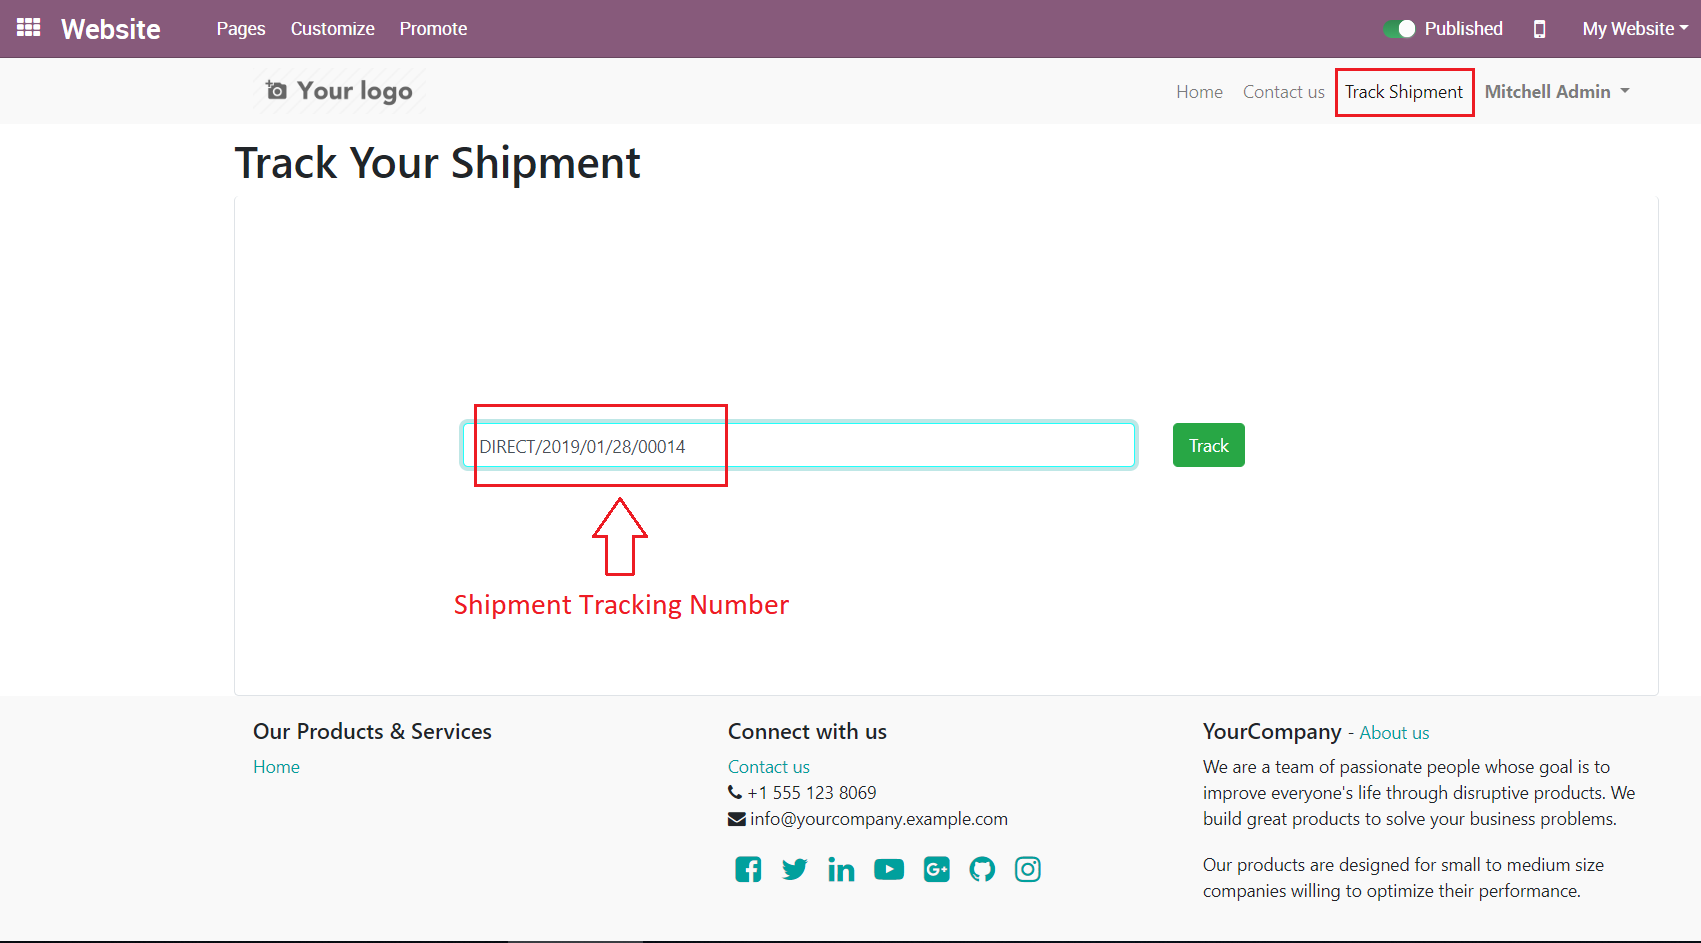This screenshot has width=1701, height=943.
Task: Open the Google Plus social icon
Action: point(936,869)
